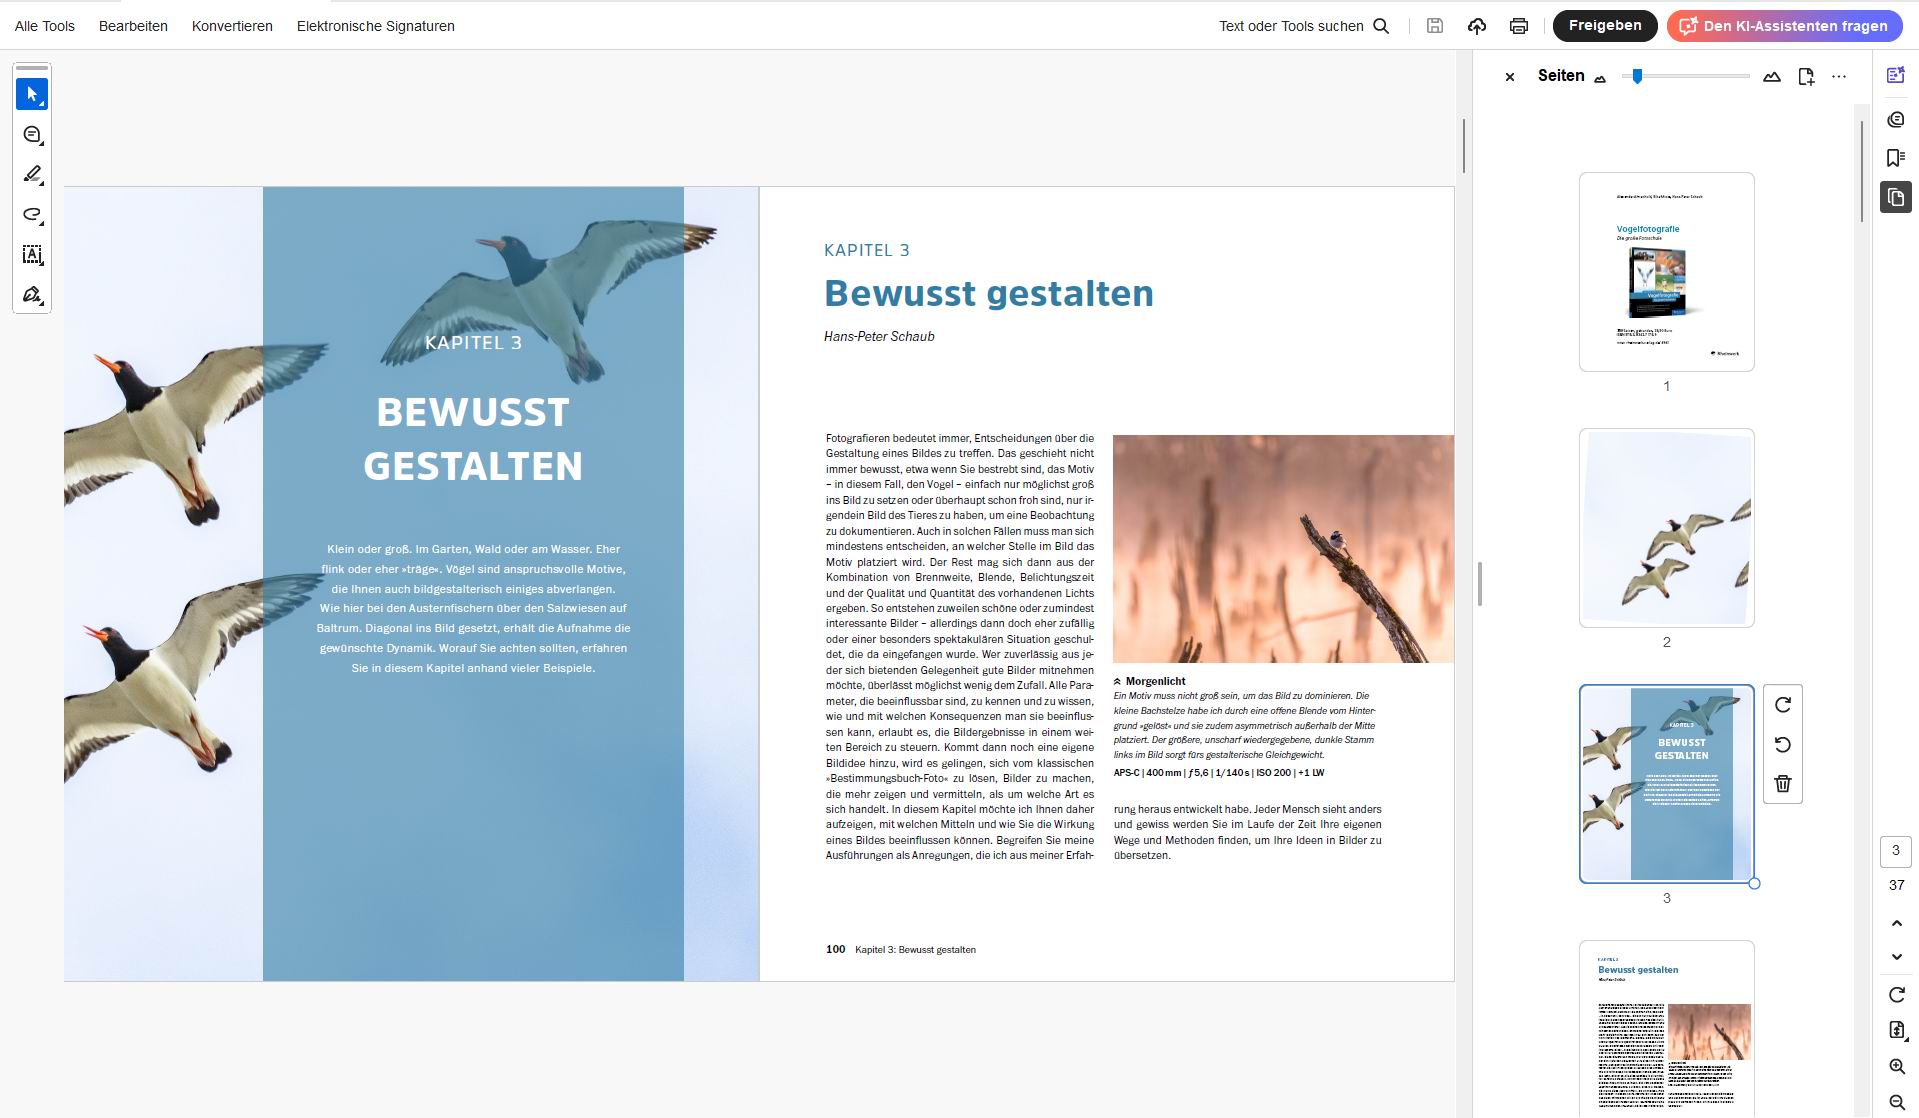Go to previous page with up chevron
This screenshot has width=1919, height=1118.
1897,923
